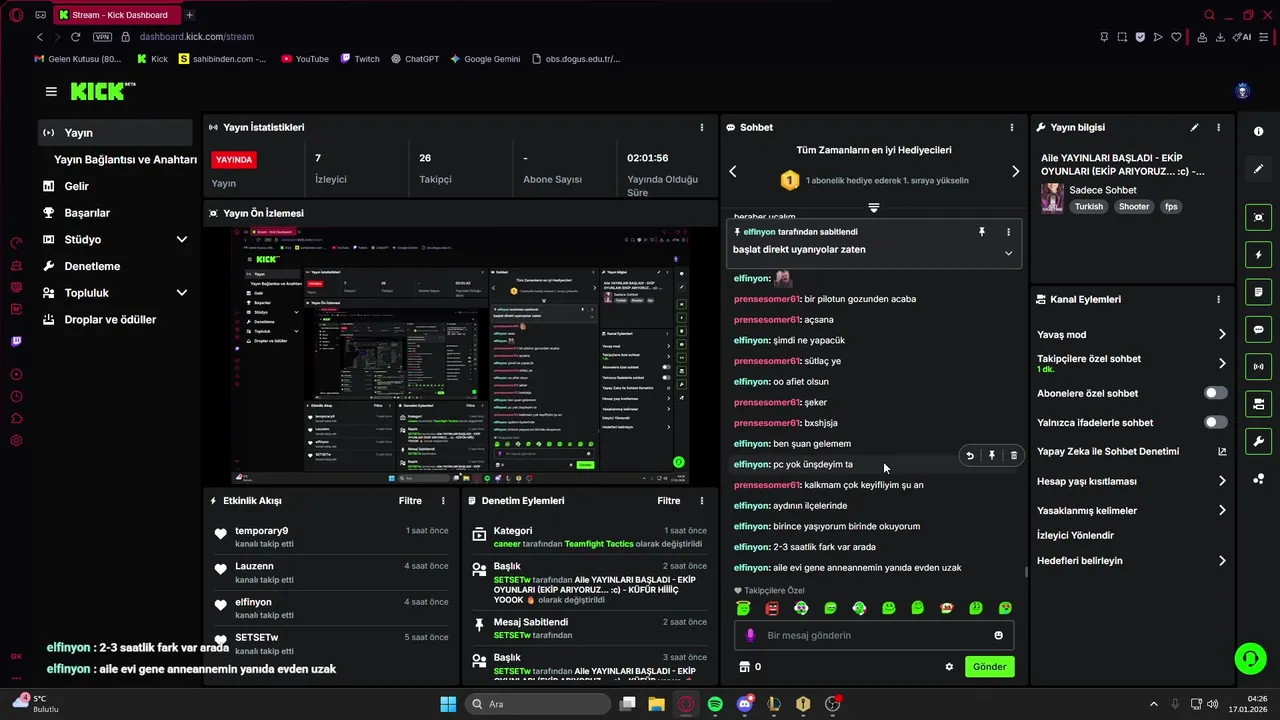This screenshot has width=1280, height=720.
Task: Open Filtre in Denetim Eylemleri panel
Action: pyautogui.click(x=668, y=501)
